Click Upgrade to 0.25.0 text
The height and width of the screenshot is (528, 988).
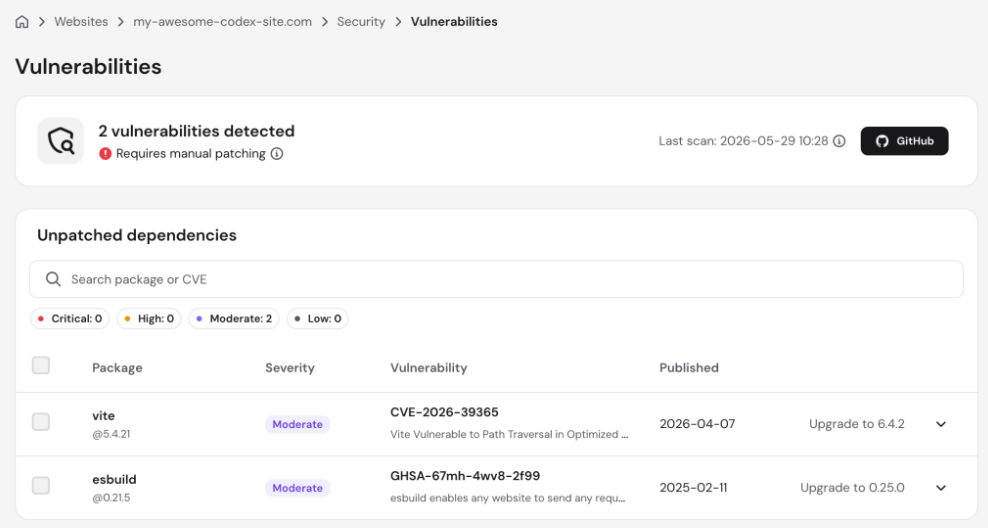pos(853,488)
